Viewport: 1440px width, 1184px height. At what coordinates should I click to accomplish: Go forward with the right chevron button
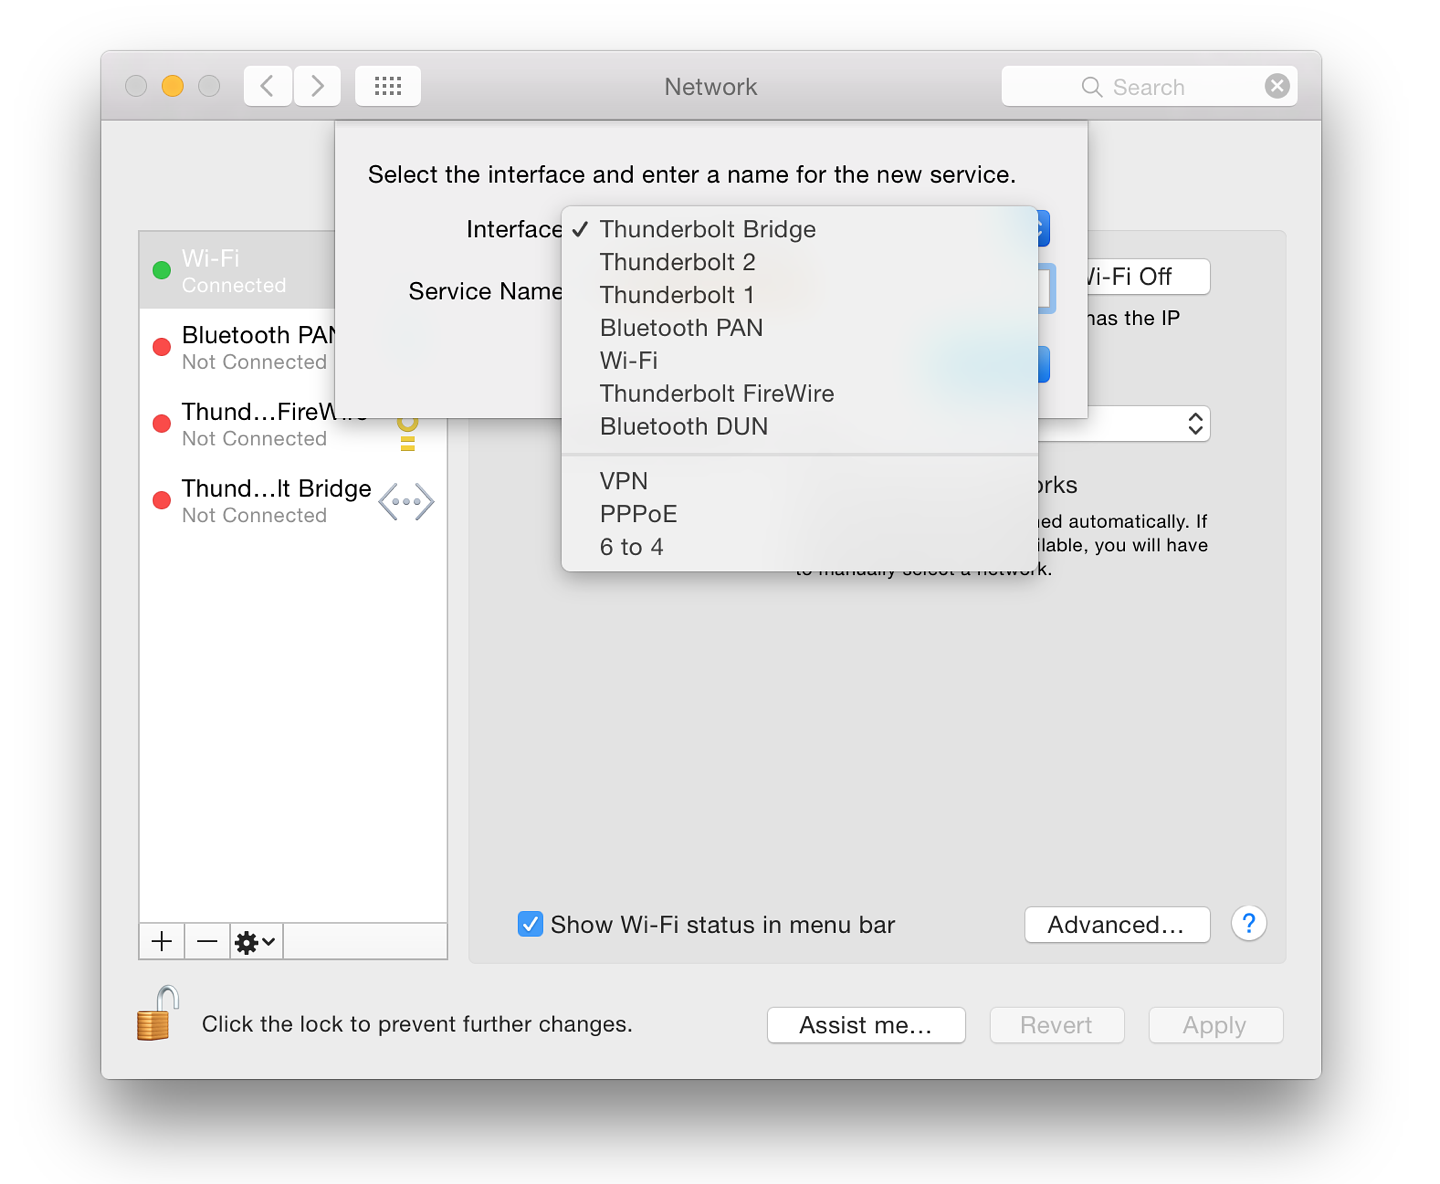[317, 86]
